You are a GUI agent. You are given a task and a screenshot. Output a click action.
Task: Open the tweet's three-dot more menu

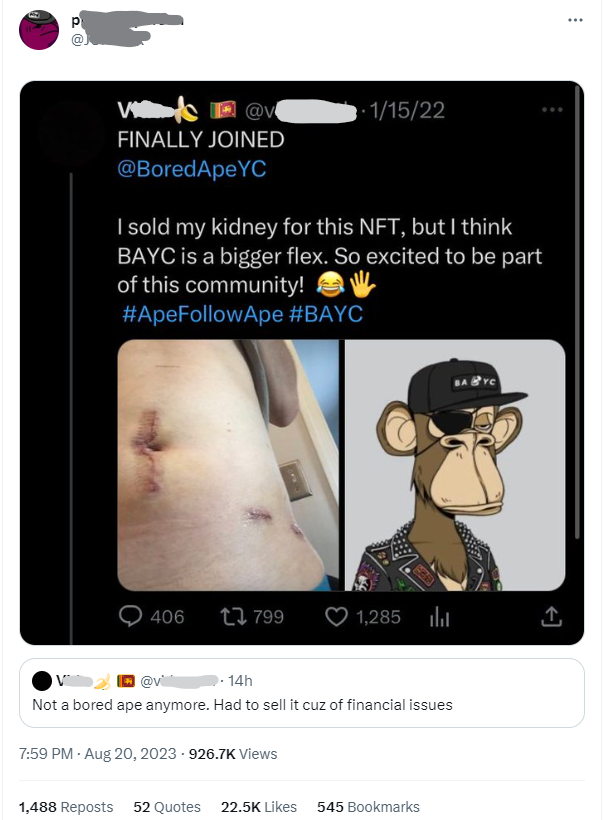[x=573, y=20]
